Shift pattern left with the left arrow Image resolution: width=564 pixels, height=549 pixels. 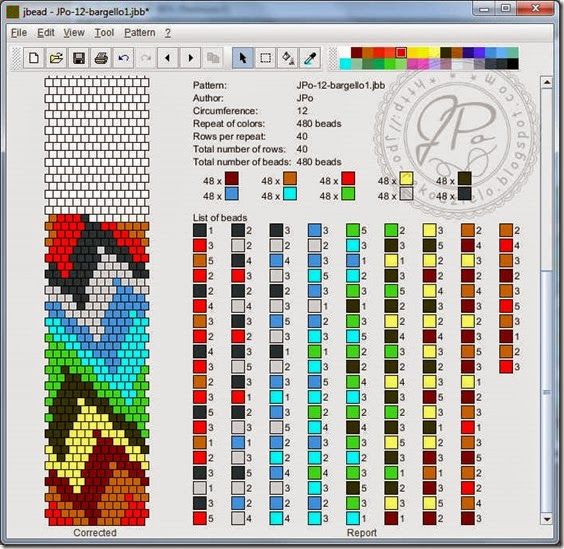click(x=168, y=58)
